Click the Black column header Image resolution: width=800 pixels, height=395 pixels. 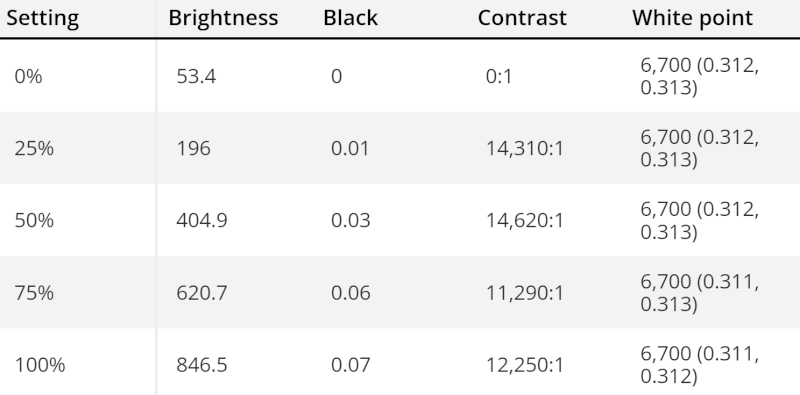[351, 18]
